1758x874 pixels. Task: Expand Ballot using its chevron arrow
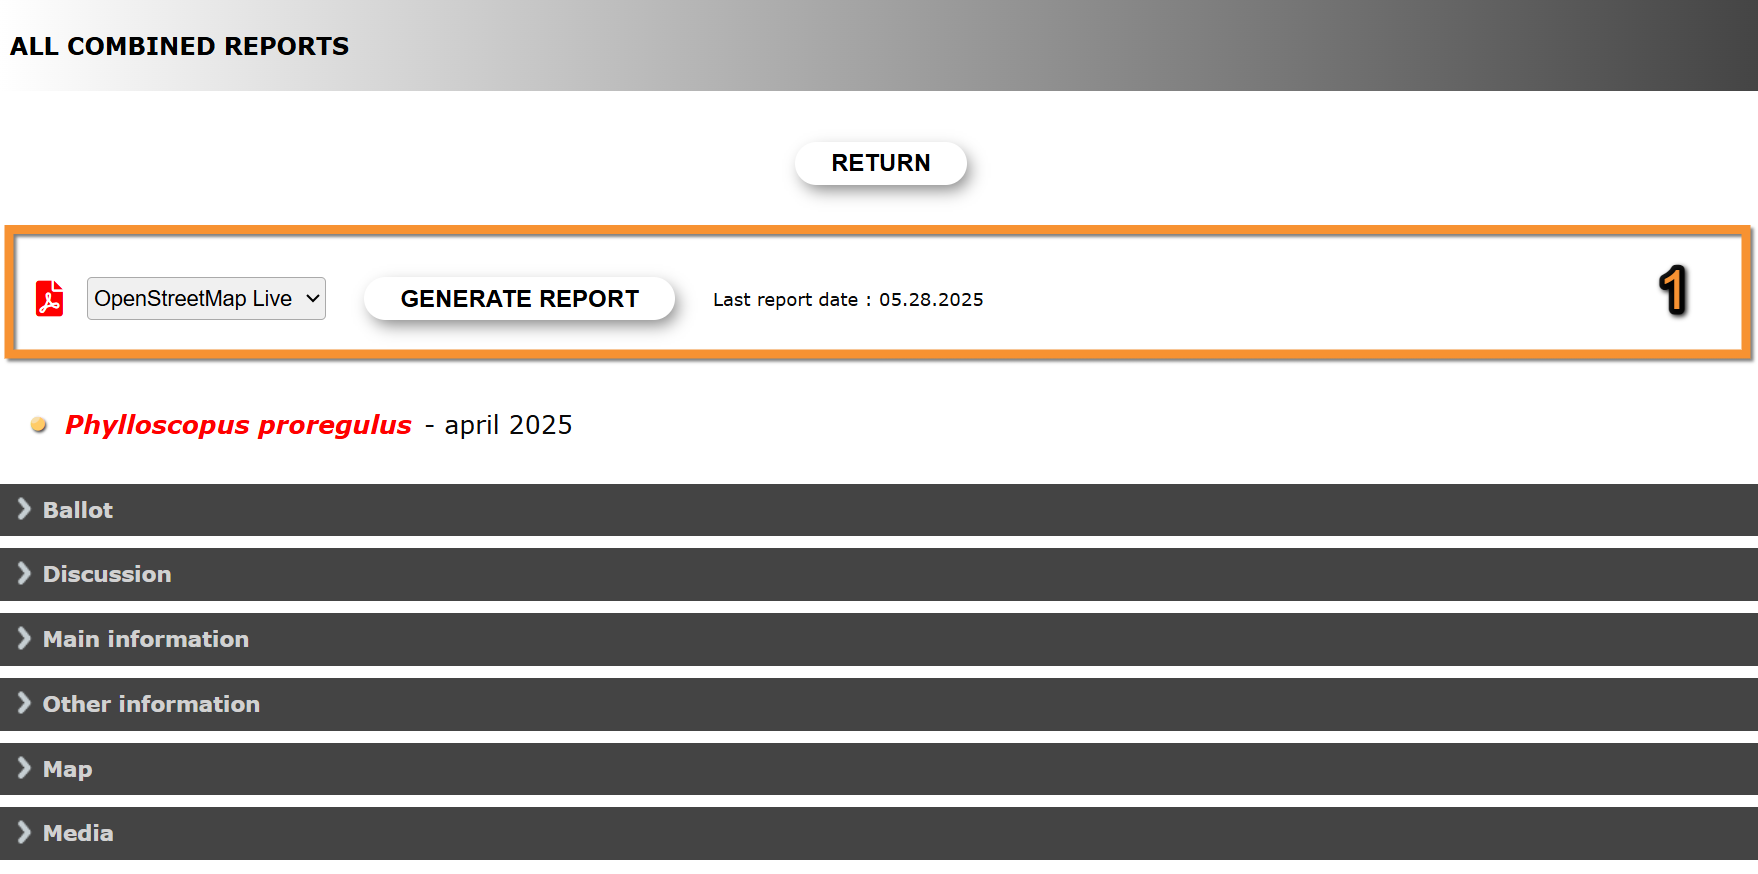[x=24, y=510]
